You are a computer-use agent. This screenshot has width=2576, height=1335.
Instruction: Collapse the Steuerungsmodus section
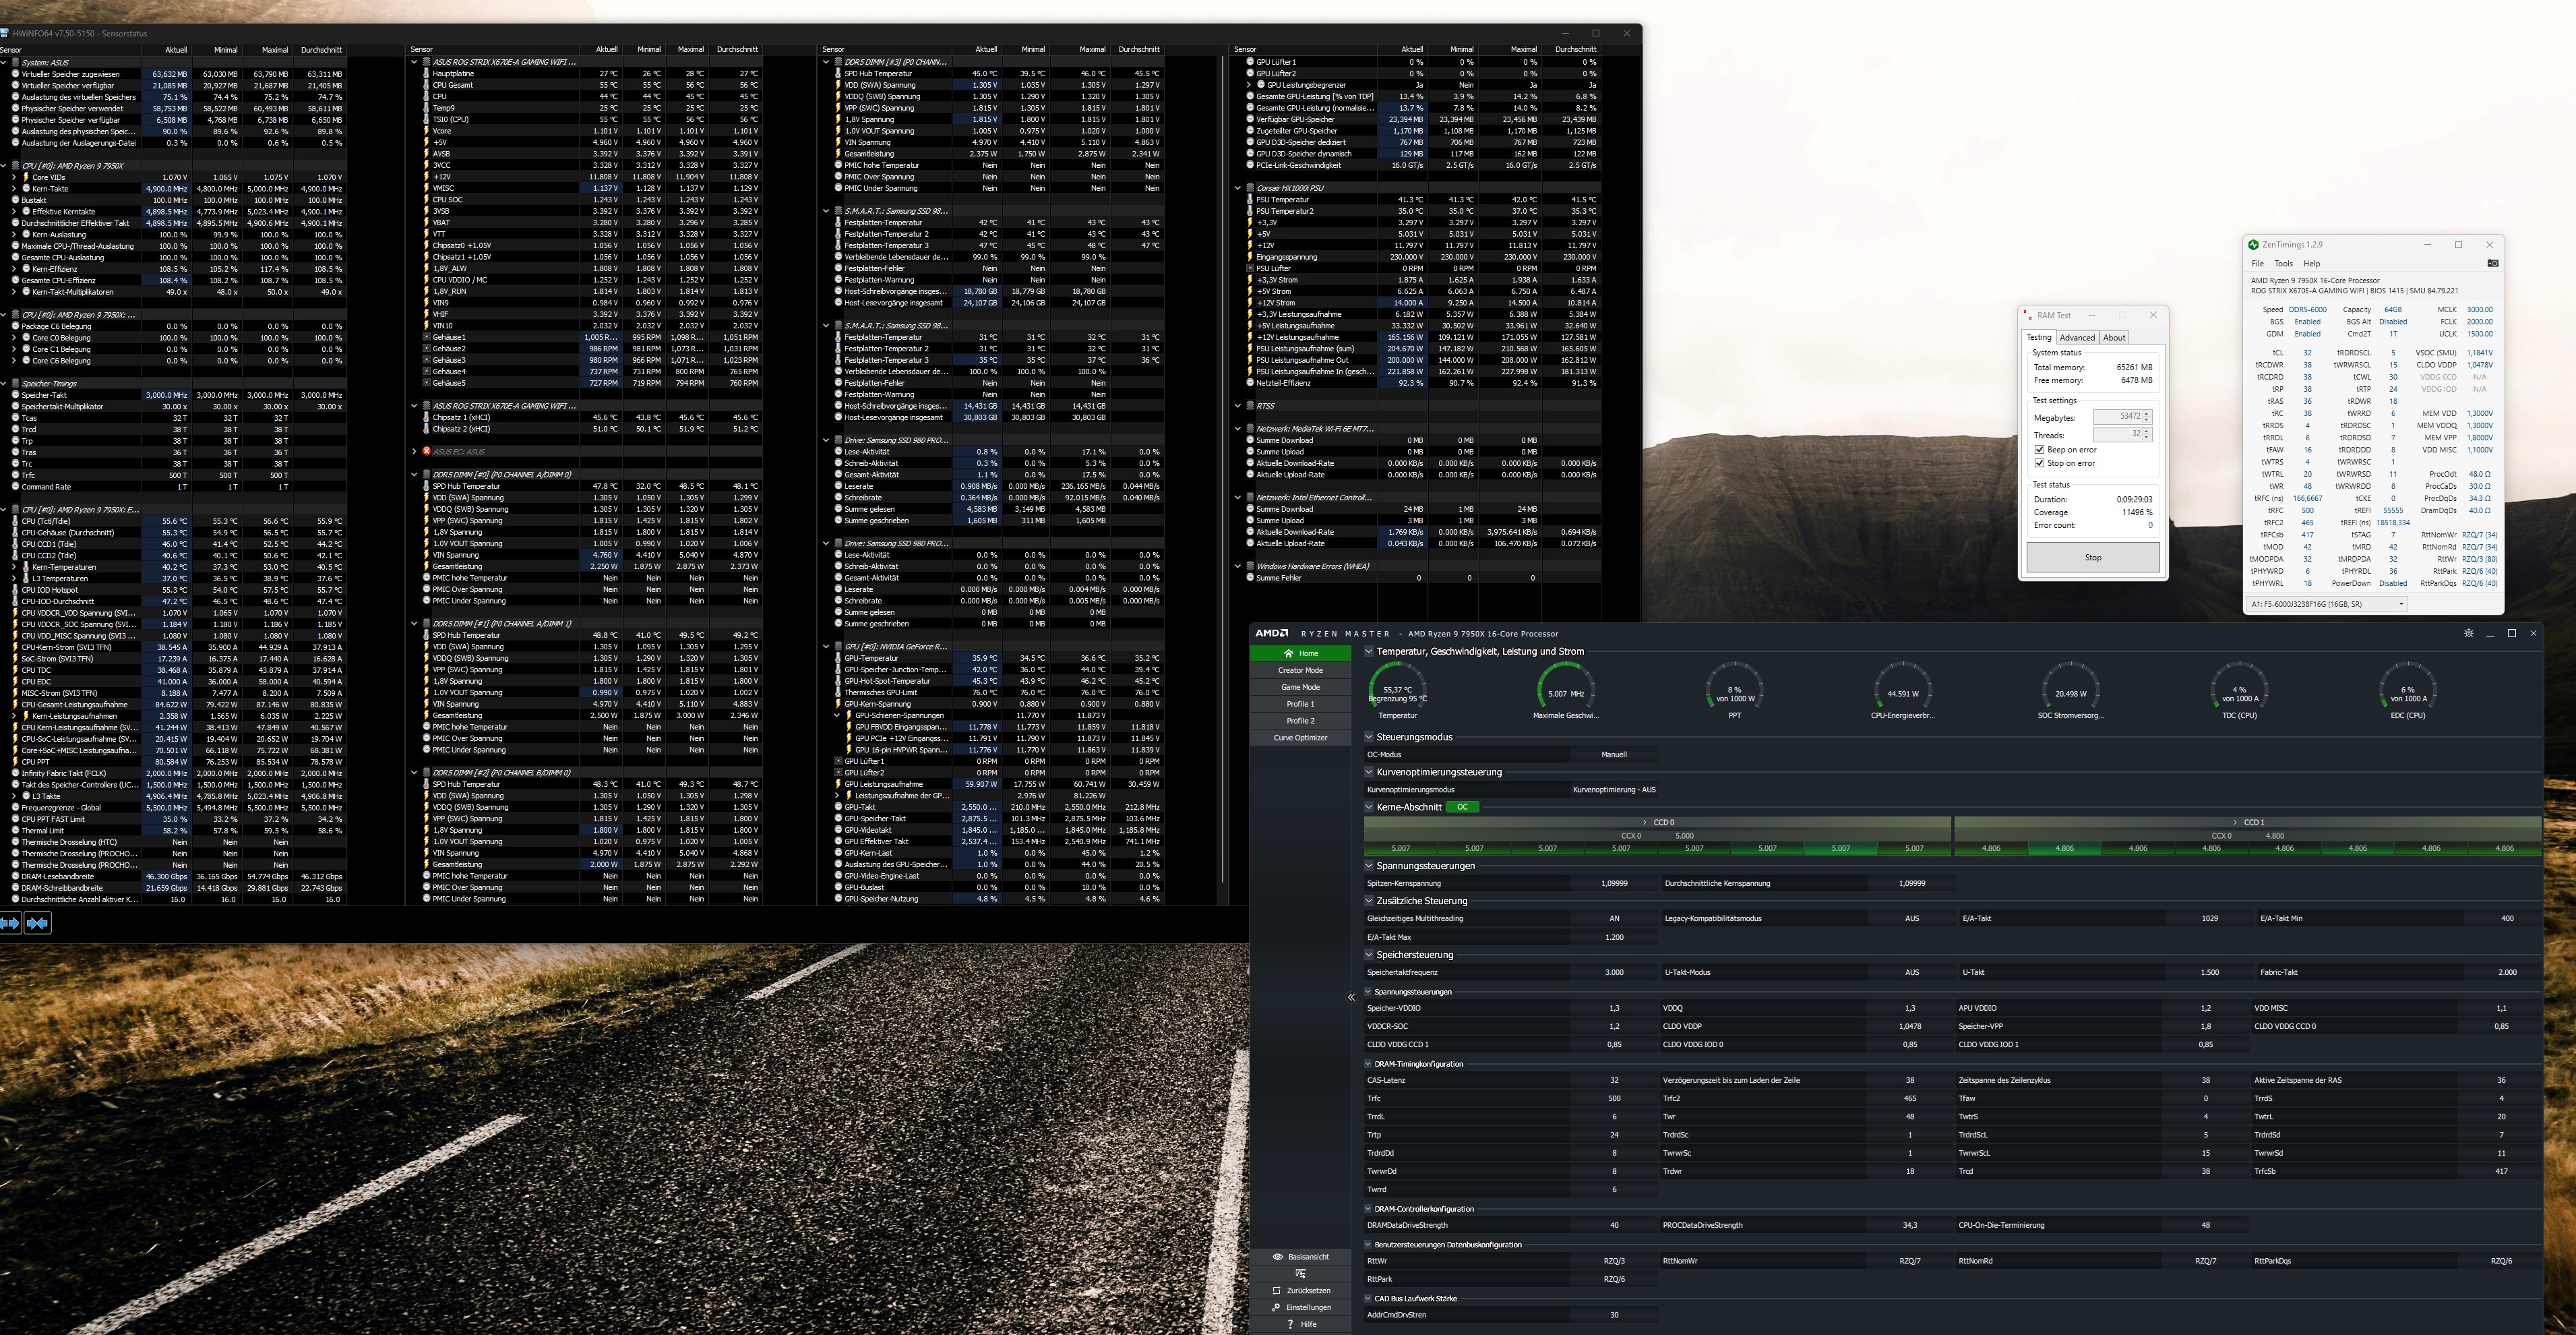pos(1369,737)
